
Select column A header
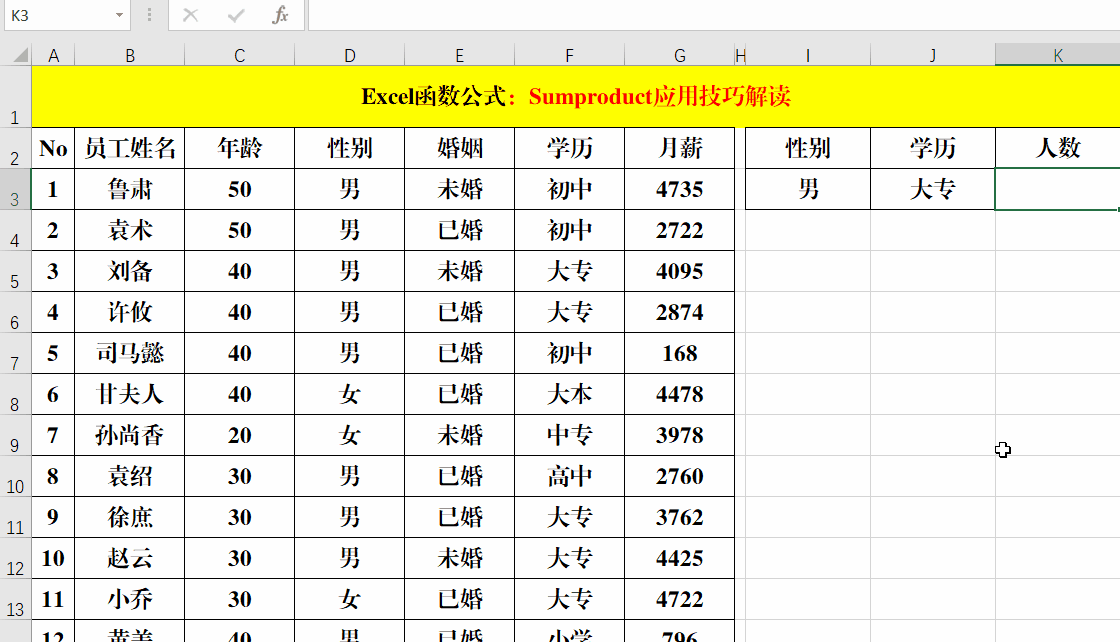tap(53, 56)
